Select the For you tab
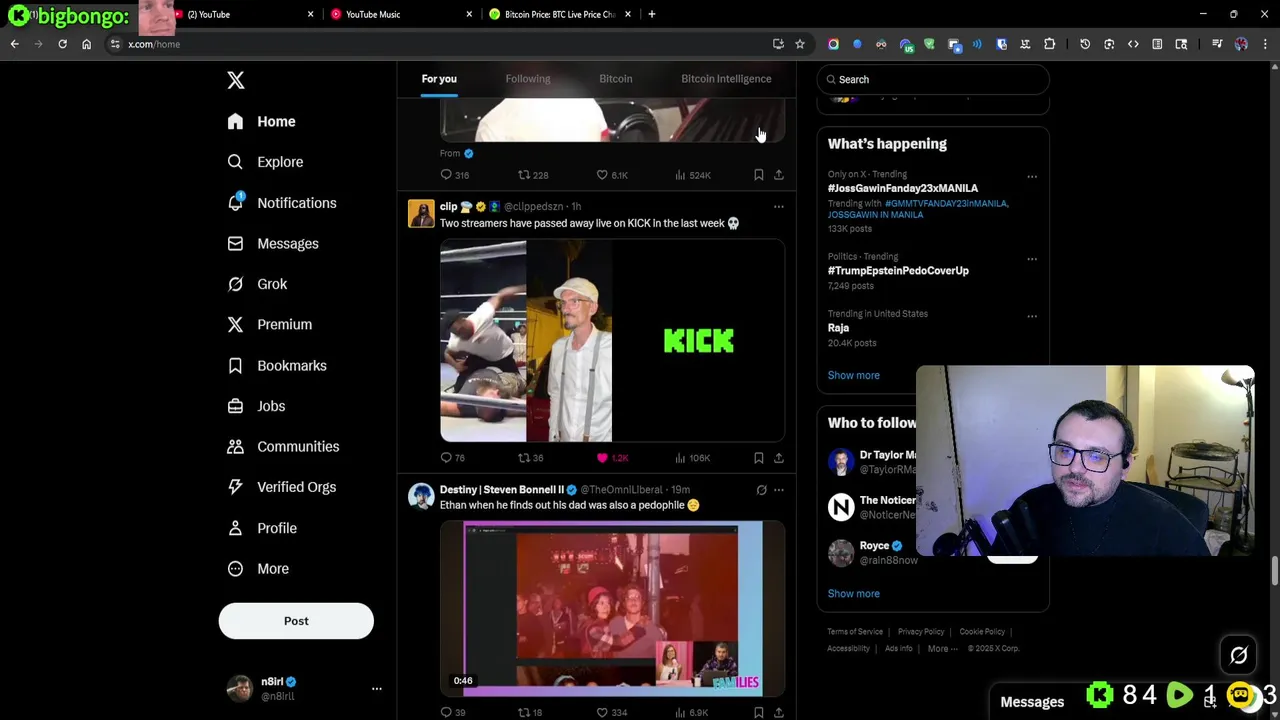The width and height of the screenshot is (1280, 720). click(x=439, y=79)
